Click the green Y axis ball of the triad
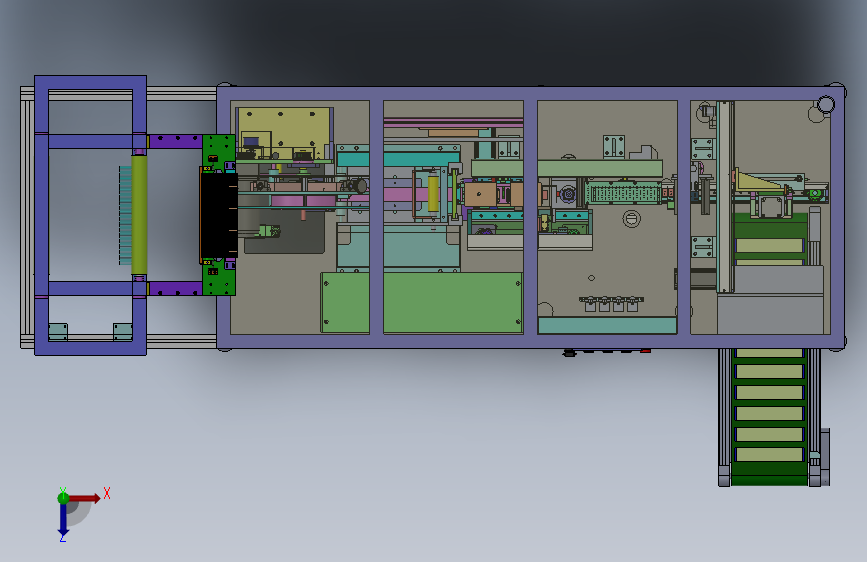This screenshot has height=562, width=867. [63, 498]
